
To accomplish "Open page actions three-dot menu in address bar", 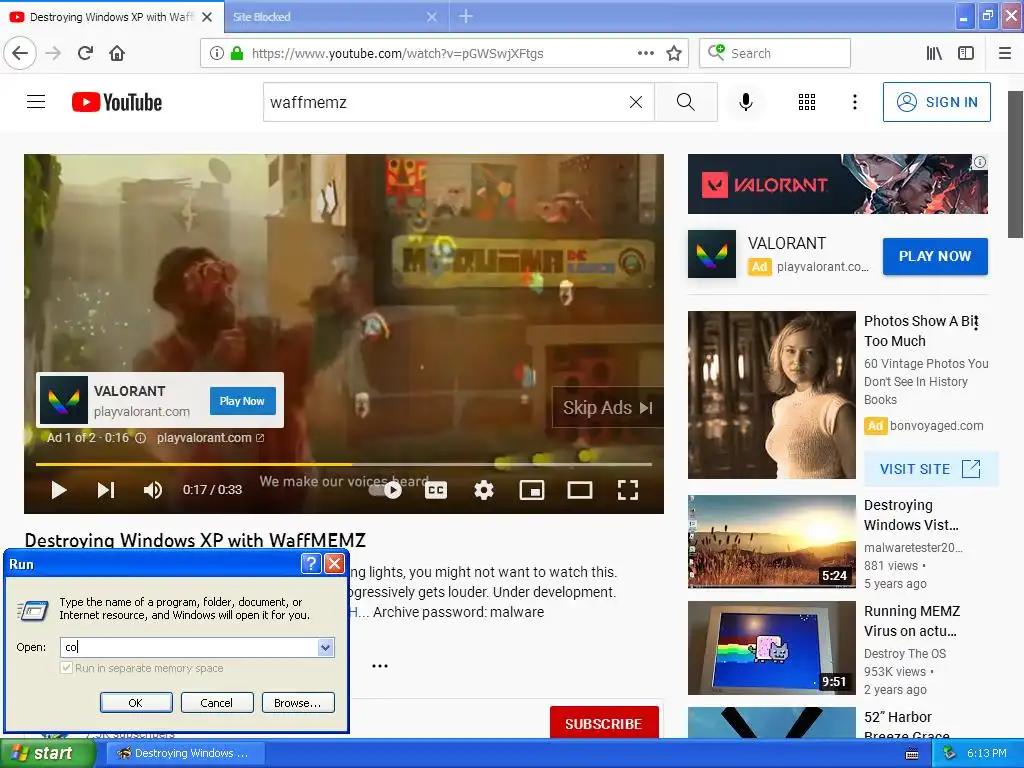I will click(x=645, y=53).
